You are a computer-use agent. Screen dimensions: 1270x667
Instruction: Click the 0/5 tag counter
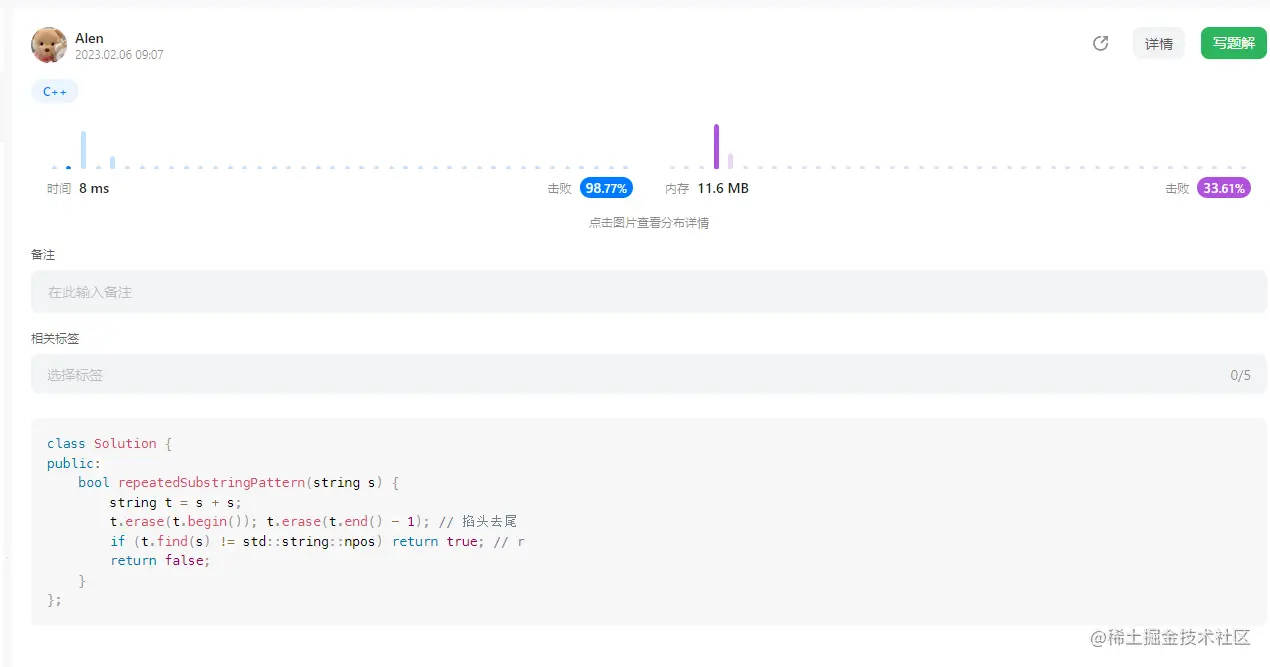click(1240, 375)
